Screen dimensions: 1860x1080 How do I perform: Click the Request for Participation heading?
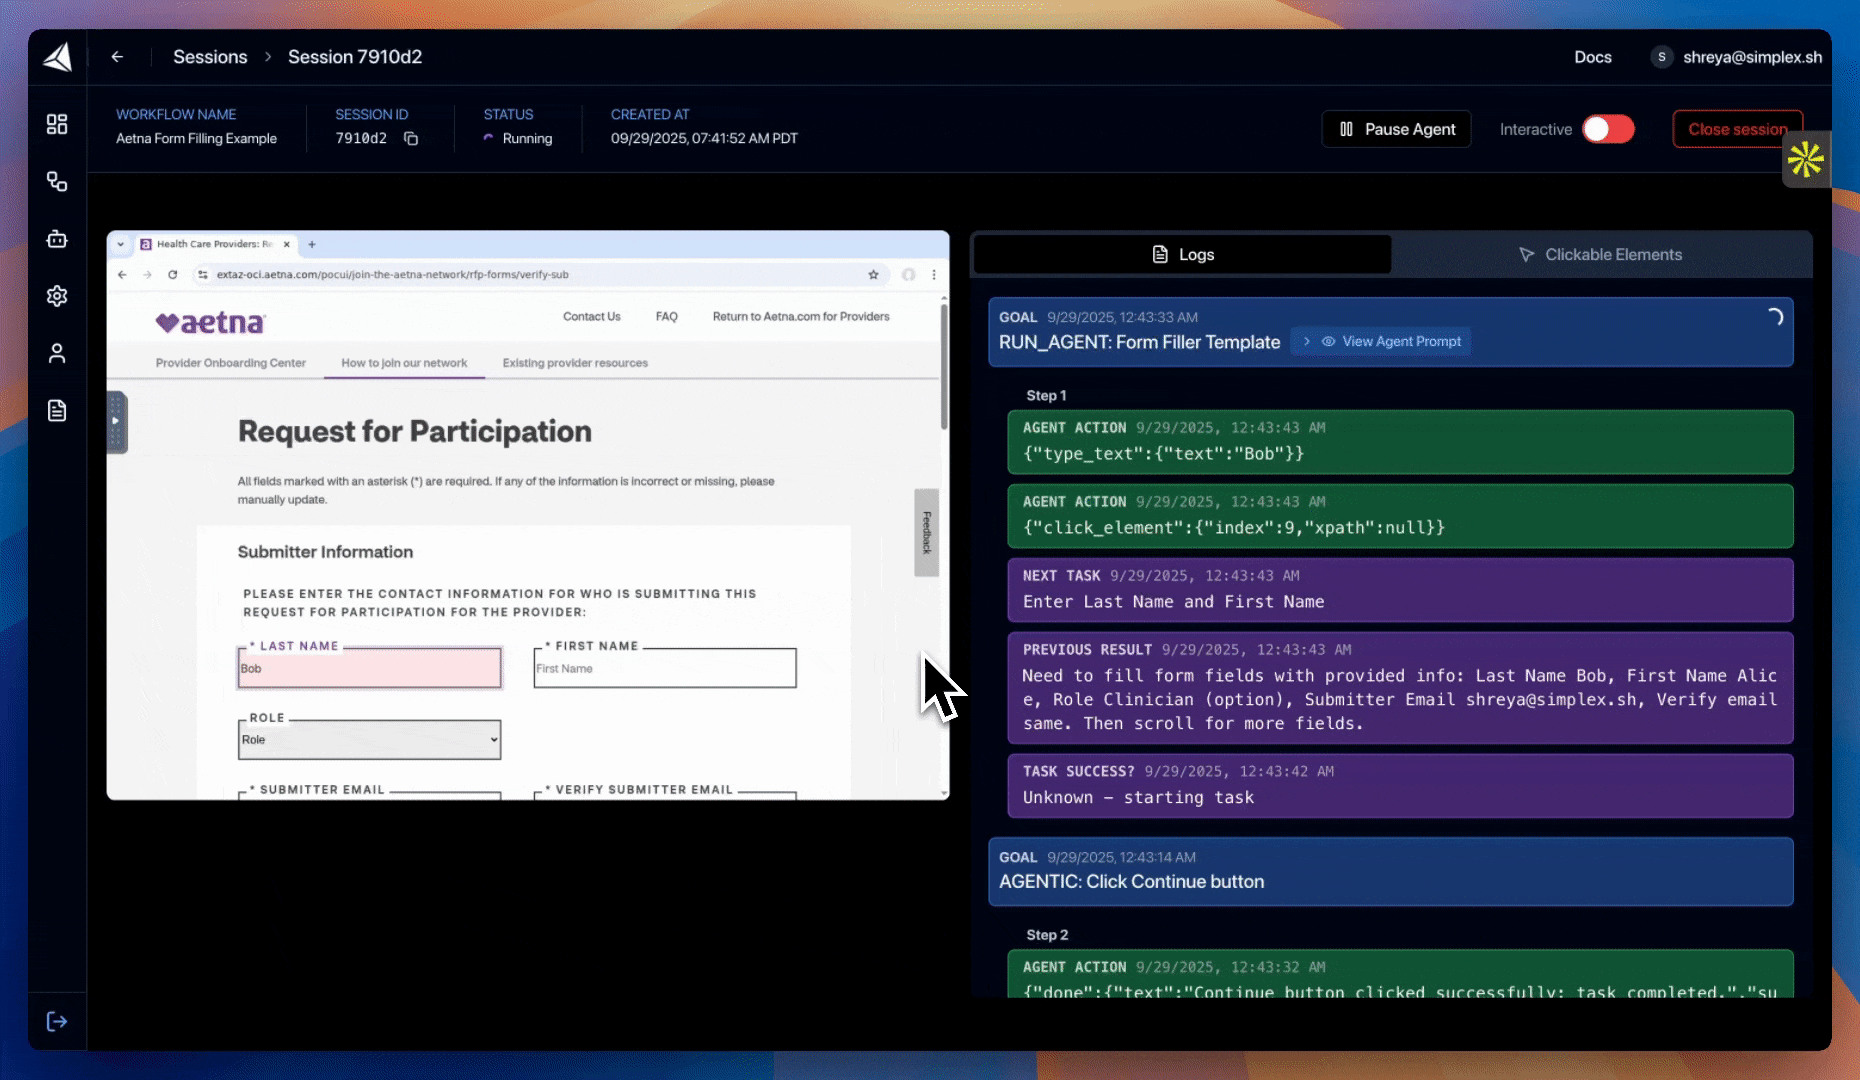[415, 431]
